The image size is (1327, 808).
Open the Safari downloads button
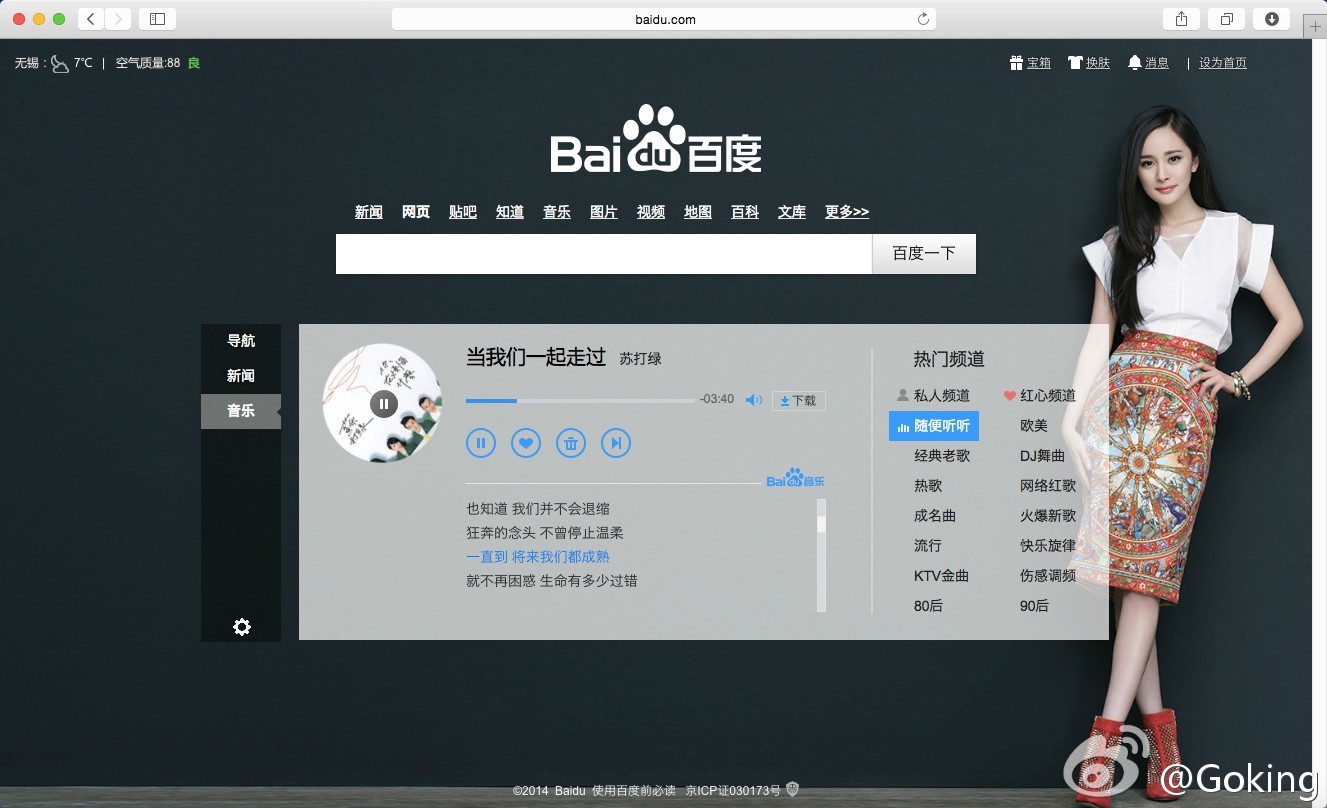1272,18
